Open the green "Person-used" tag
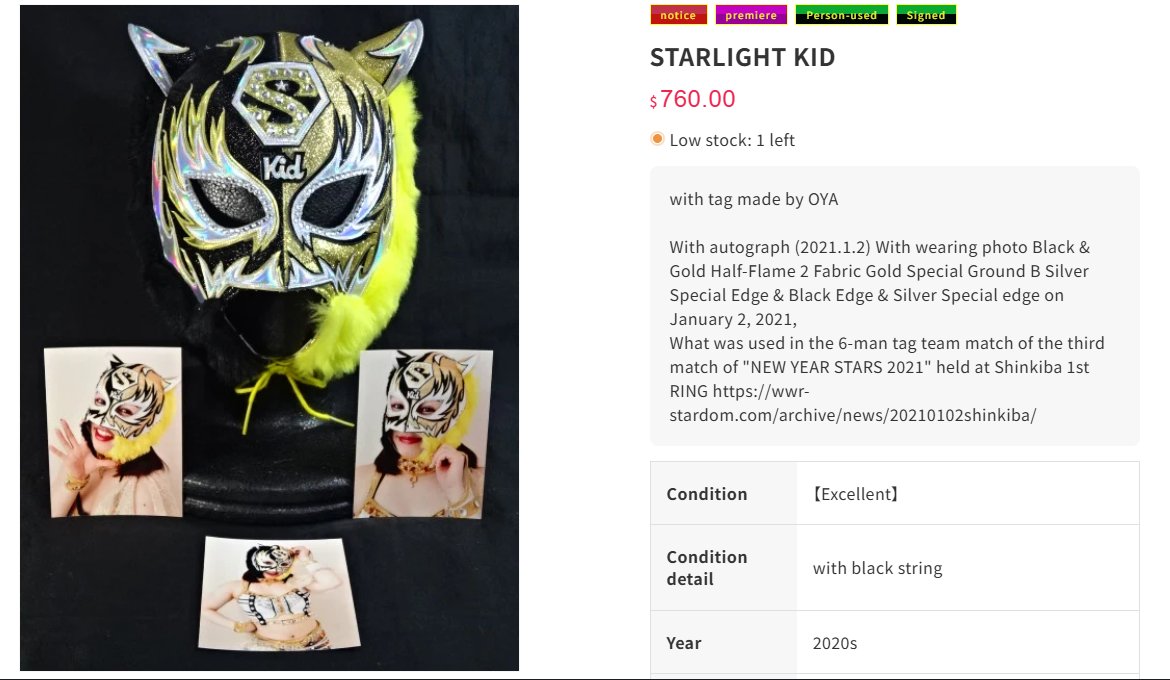Viewport: 1170px width, 680px height. (841, 15)
